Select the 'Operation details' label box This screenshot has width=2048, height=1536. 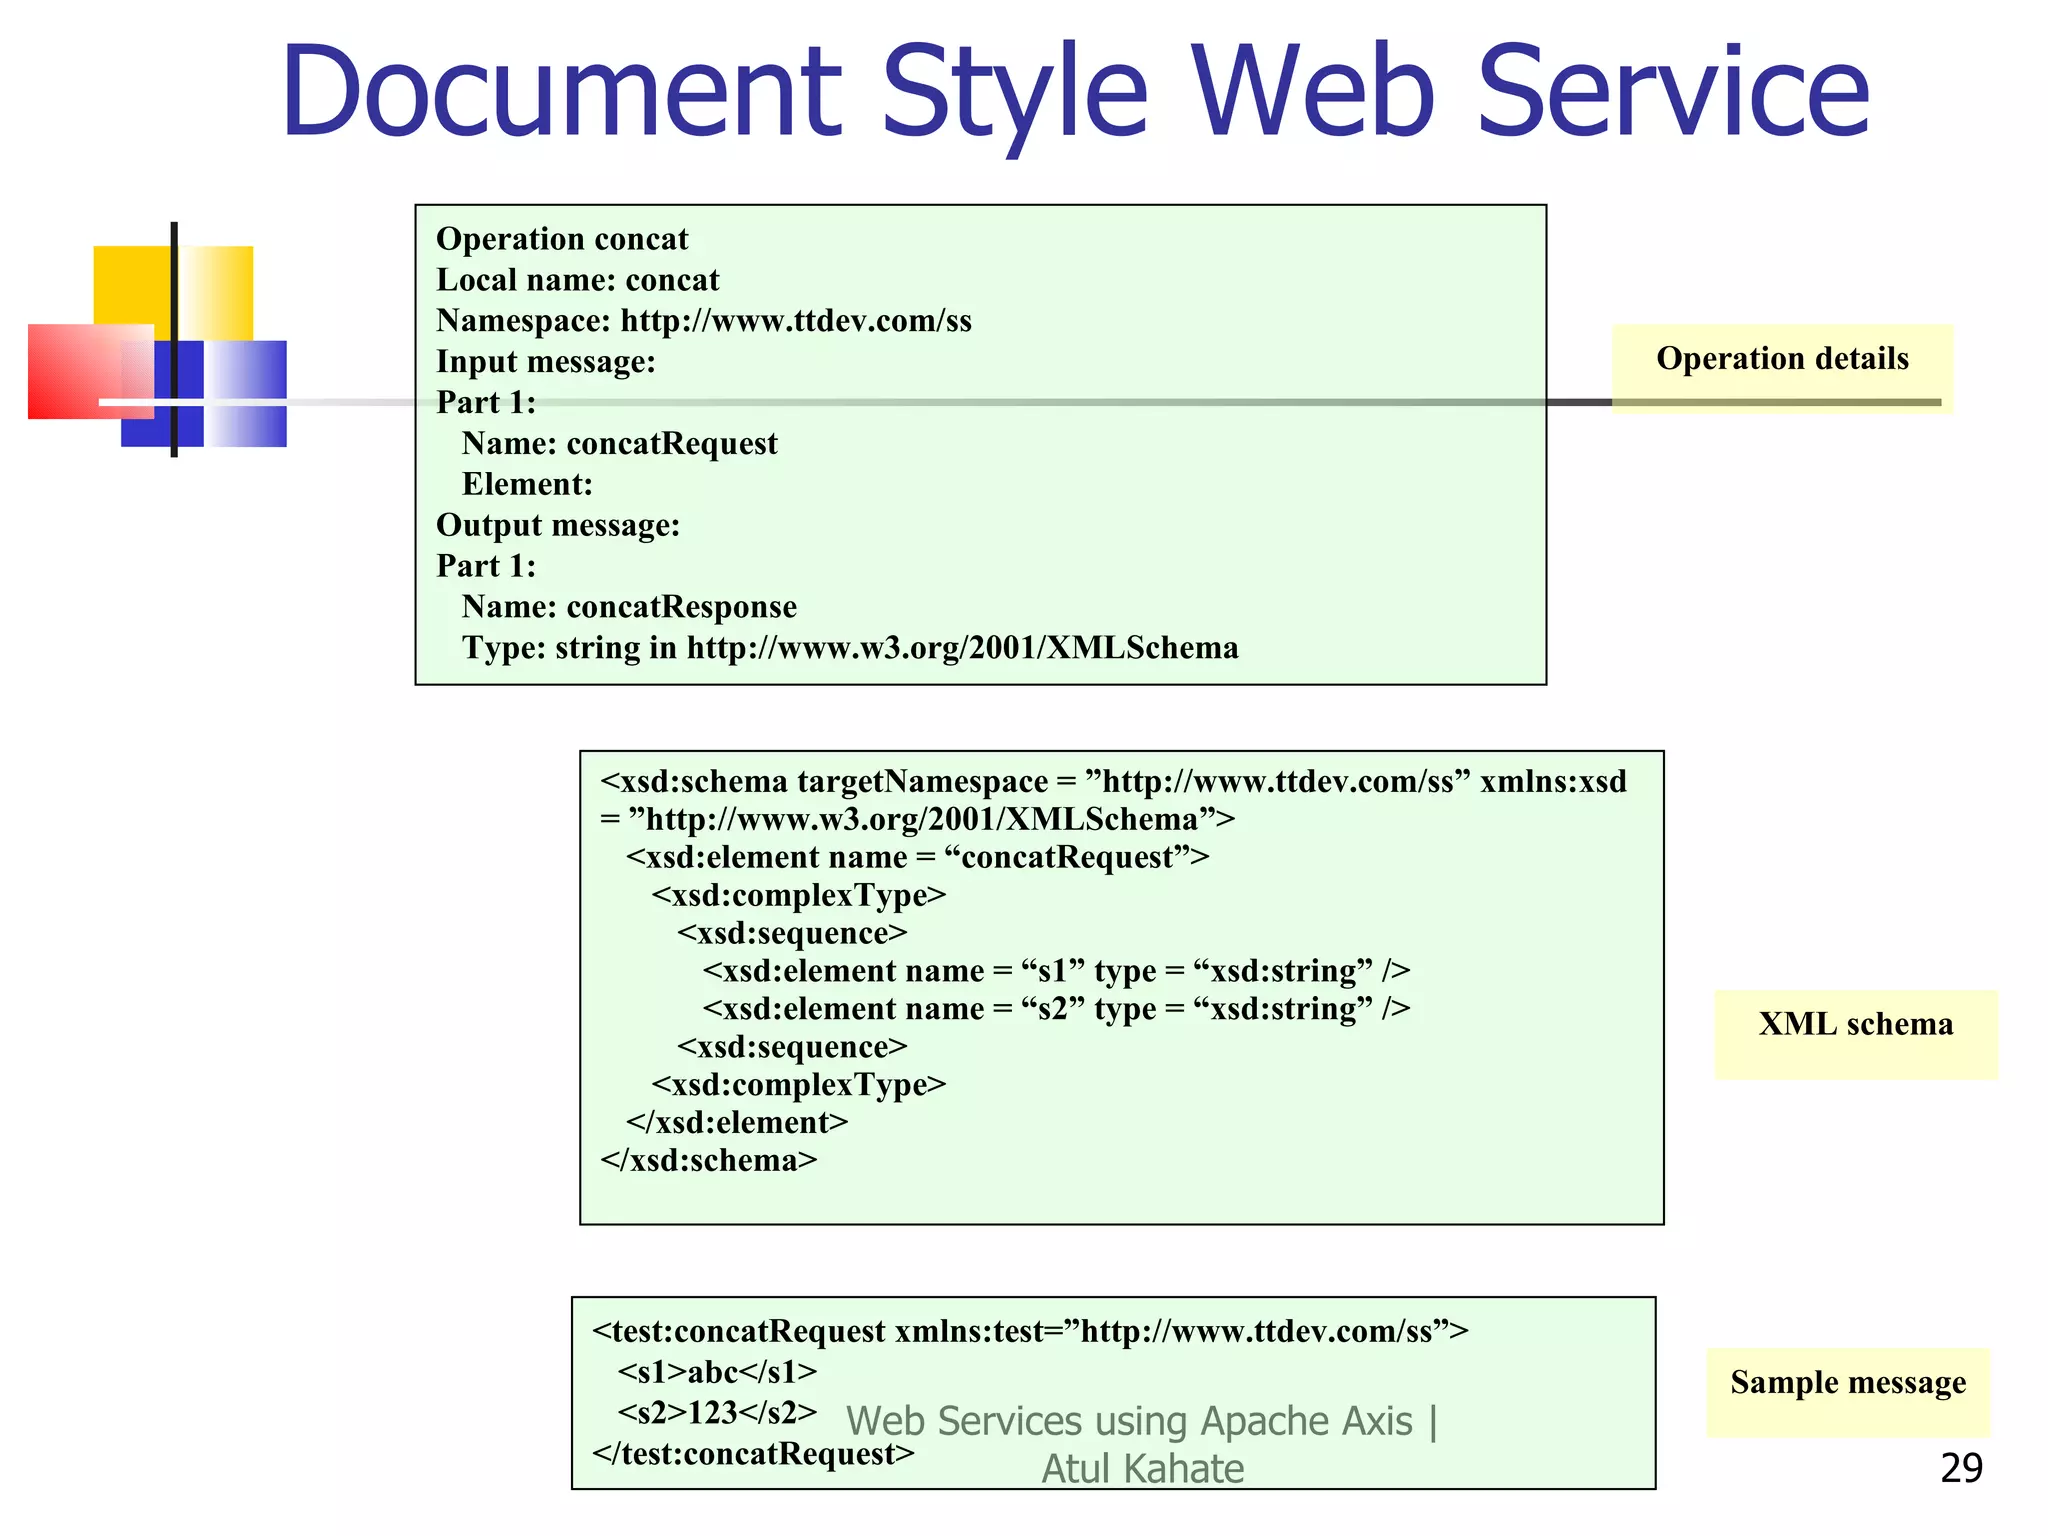[1782, 369]
